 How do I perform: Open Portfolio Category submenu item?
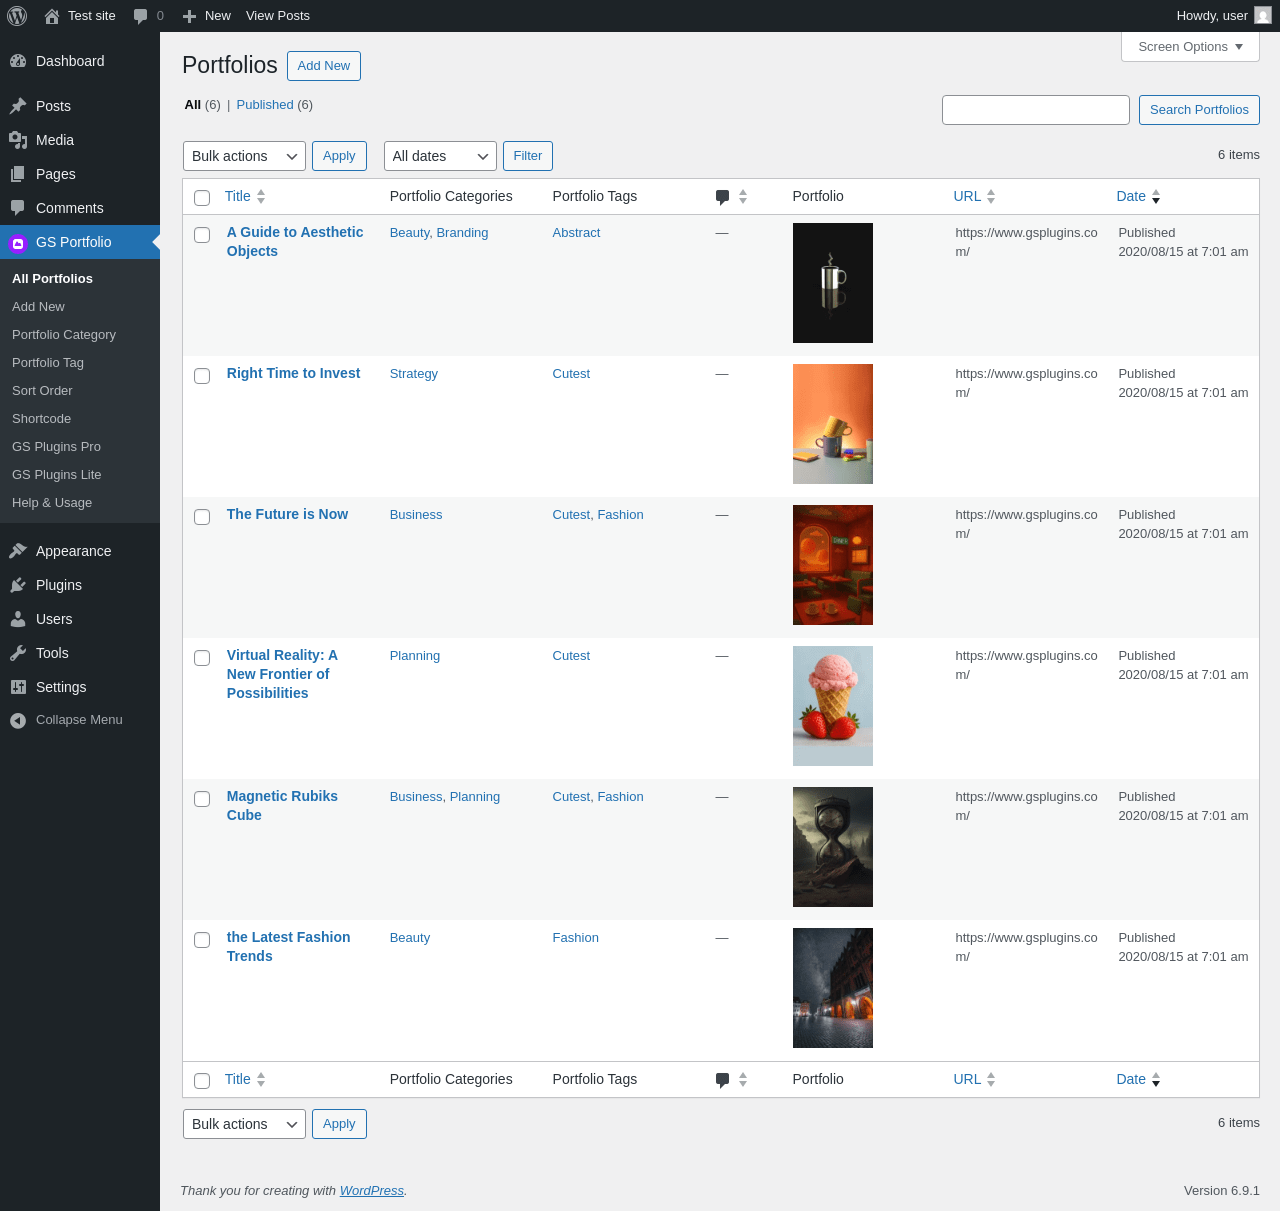(x=64, y=335)
